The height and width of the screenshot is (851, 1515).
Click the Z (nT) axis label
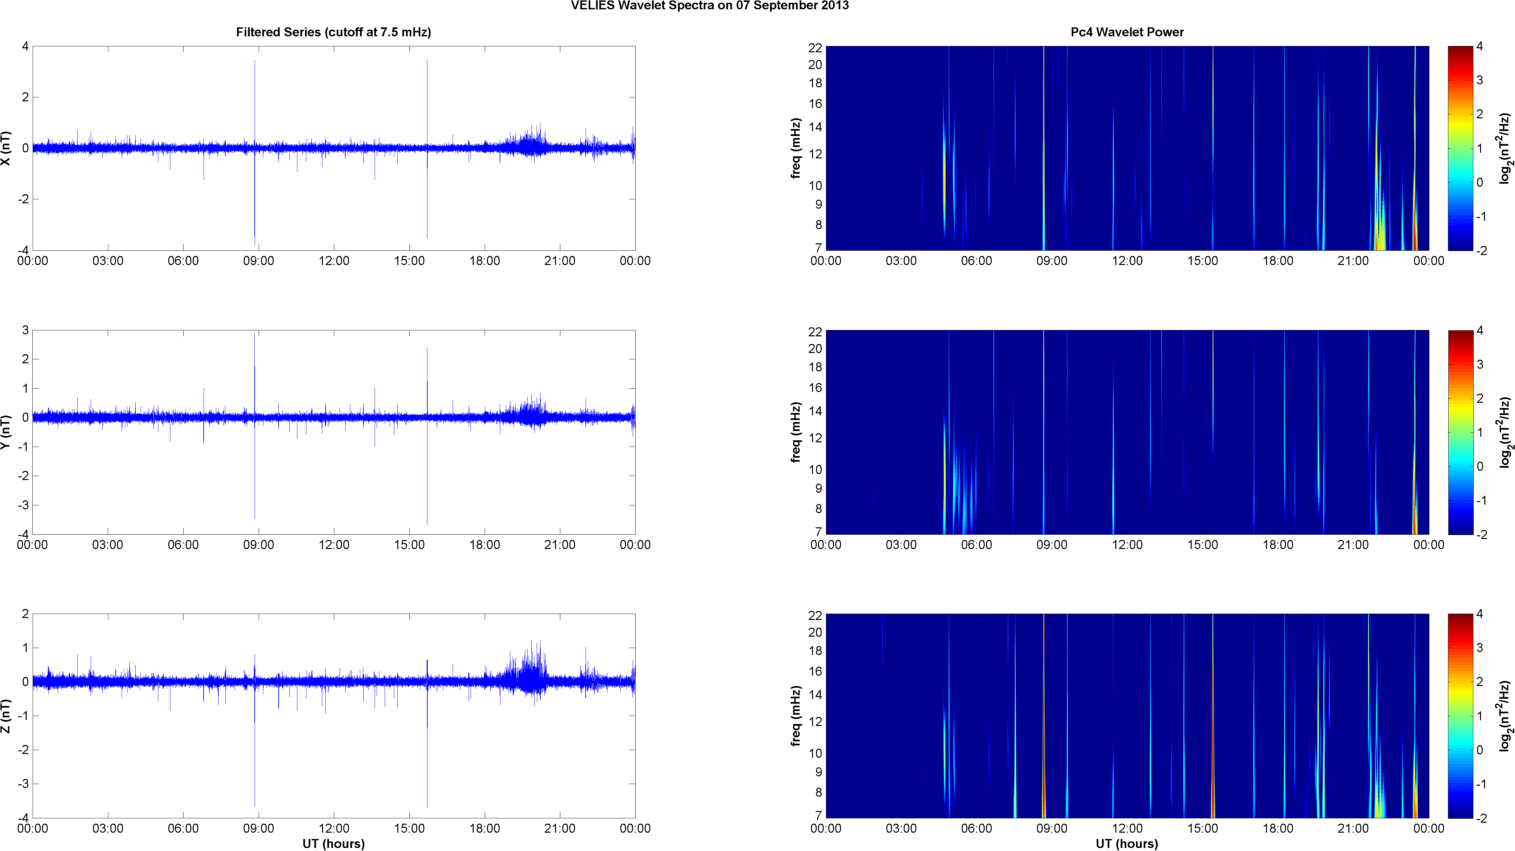tap(7, 716)
